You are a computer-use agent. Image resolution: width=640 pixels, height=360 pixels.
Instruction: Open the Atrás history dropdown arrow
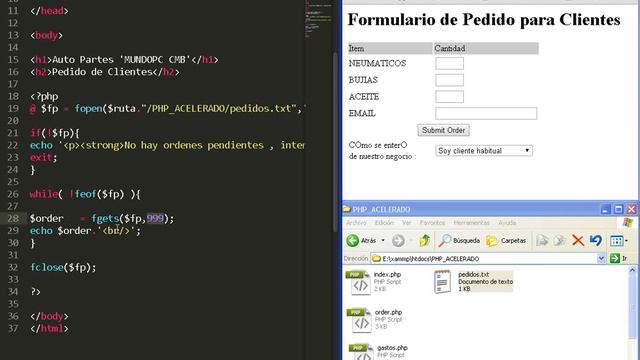(x=383, y=240)
